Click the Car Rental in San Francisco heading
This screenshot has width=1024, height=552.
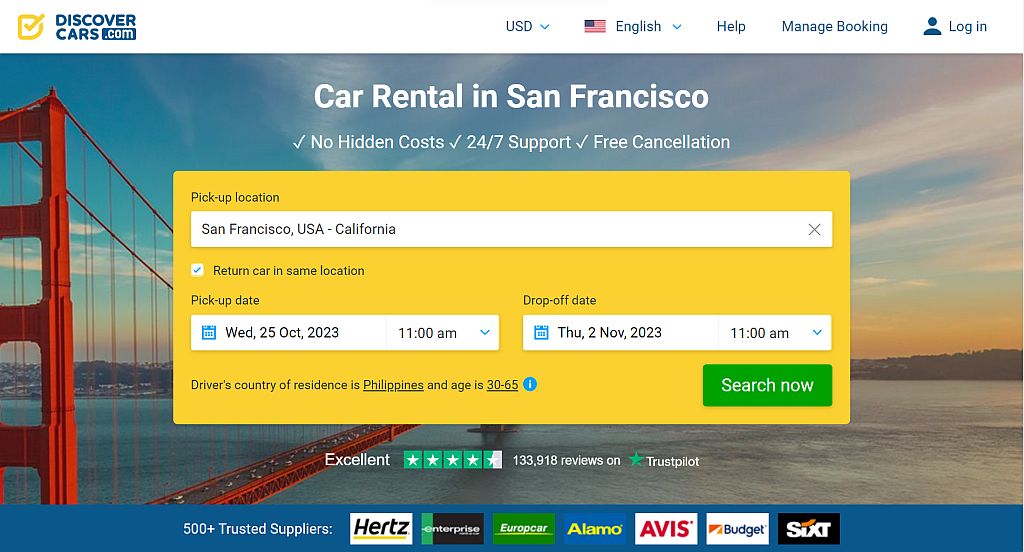511,97
